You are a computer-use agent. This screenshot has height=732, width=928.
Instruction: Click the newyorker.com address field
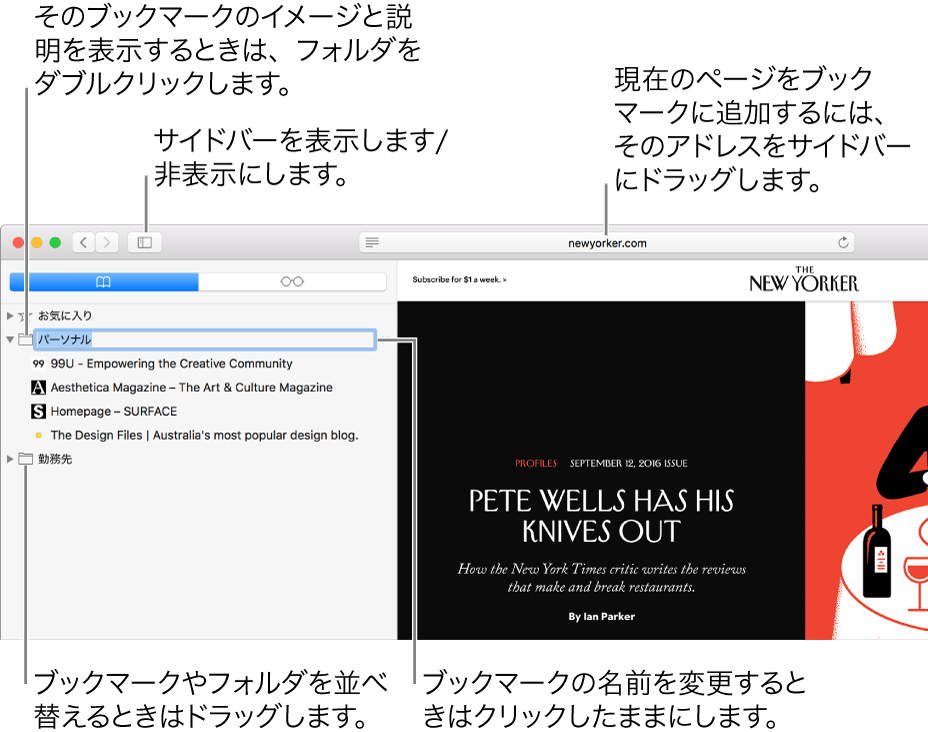[x=607, y=243]
